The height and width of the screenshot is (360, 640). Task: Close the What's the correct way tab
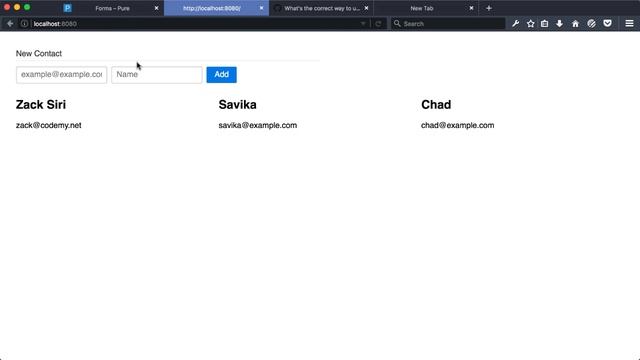[x=366, y=8]
